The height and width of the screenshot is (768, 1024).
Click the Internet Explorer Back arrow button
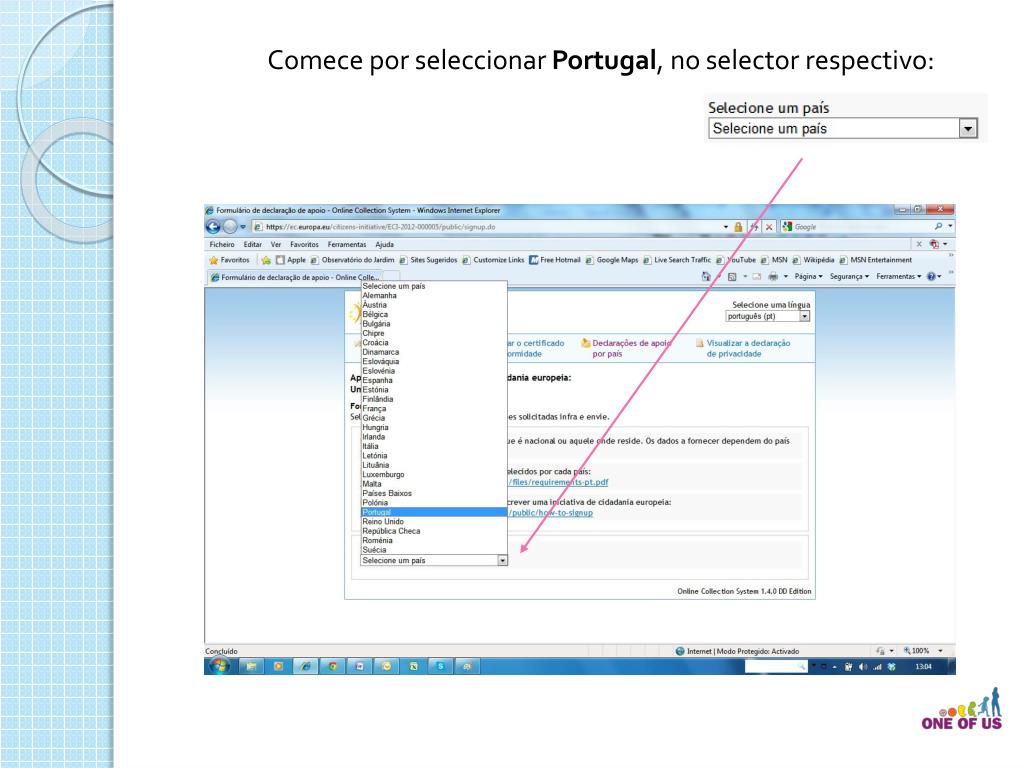point(213,227)
